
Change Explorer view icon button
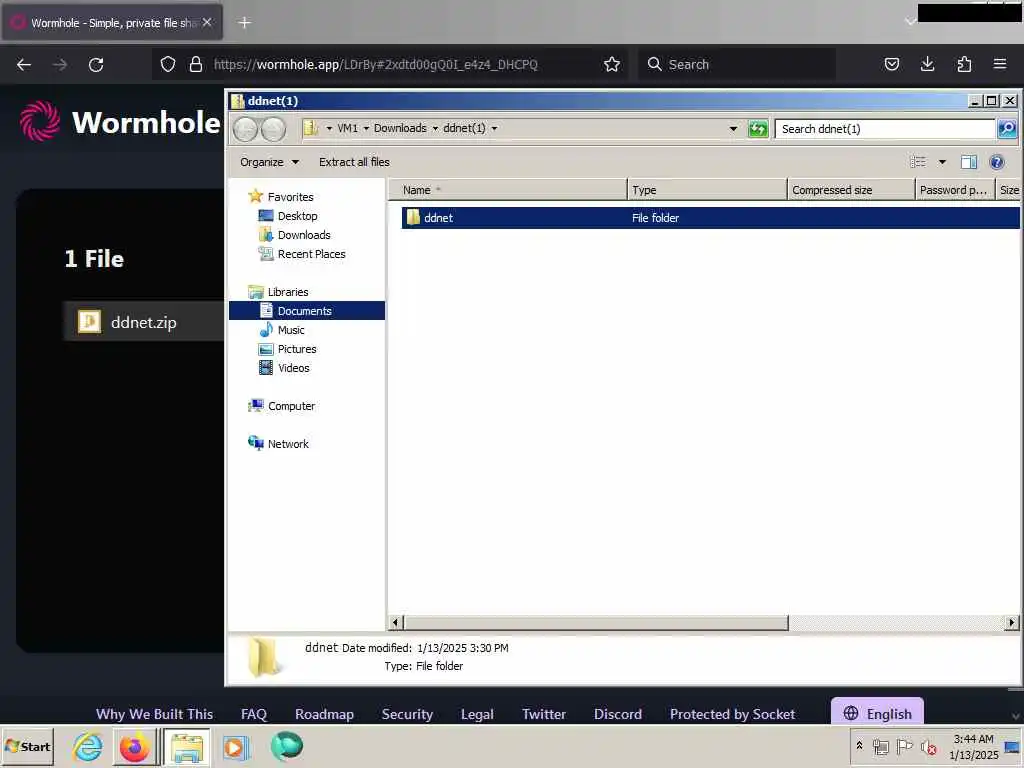[x=918, y=162]
